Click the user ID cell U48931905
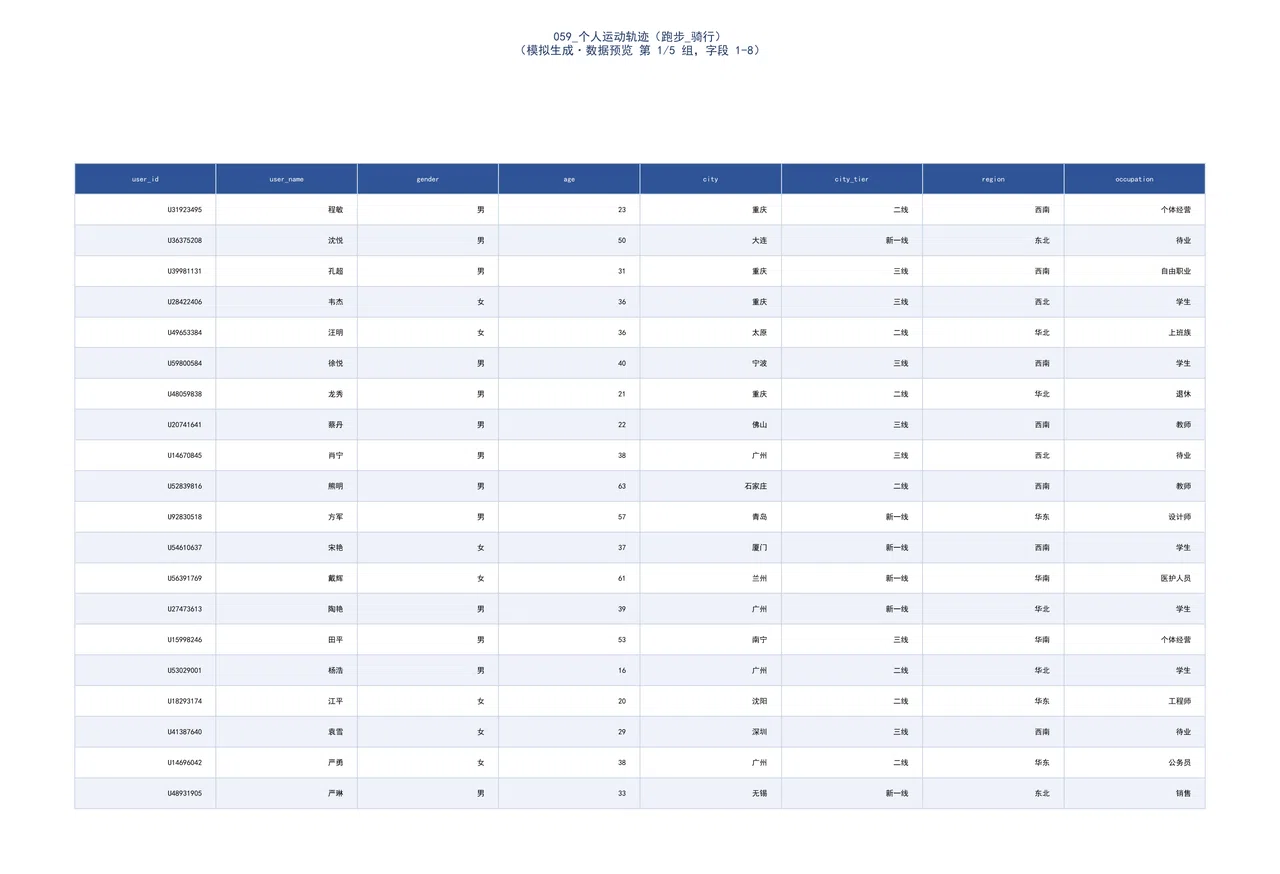 tap(145, 793)
